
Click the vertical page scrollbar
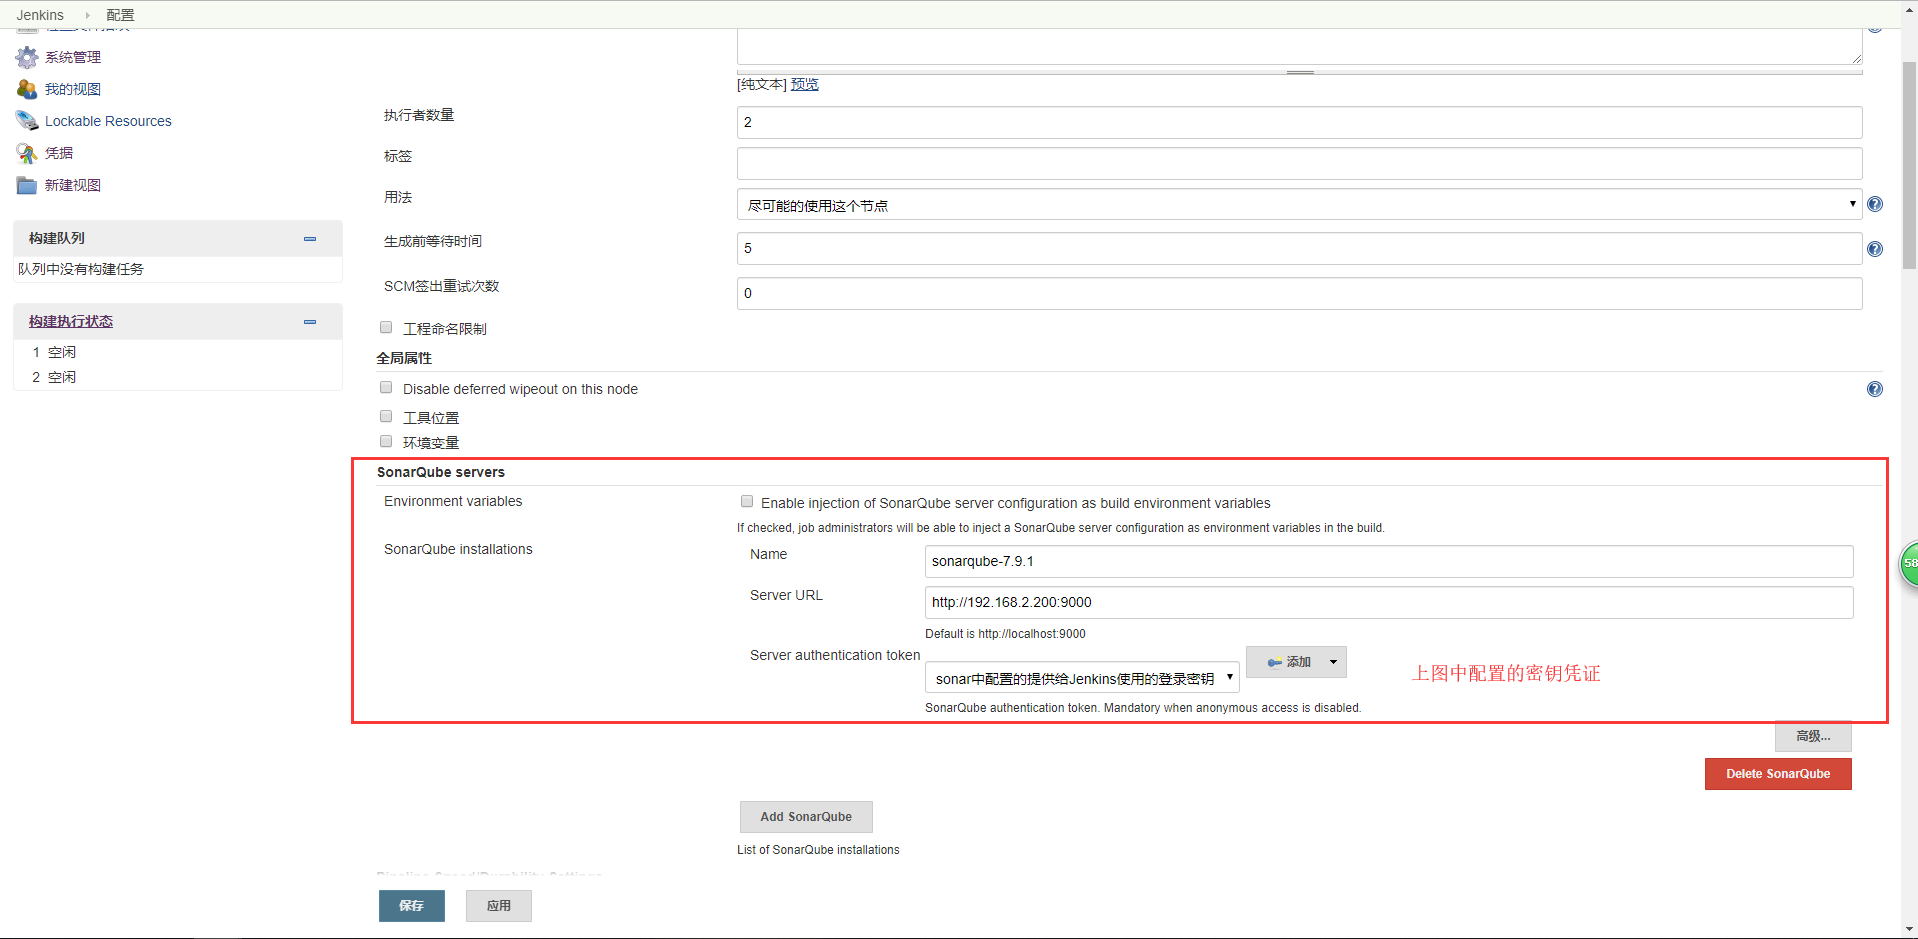tap(1909, 165)
